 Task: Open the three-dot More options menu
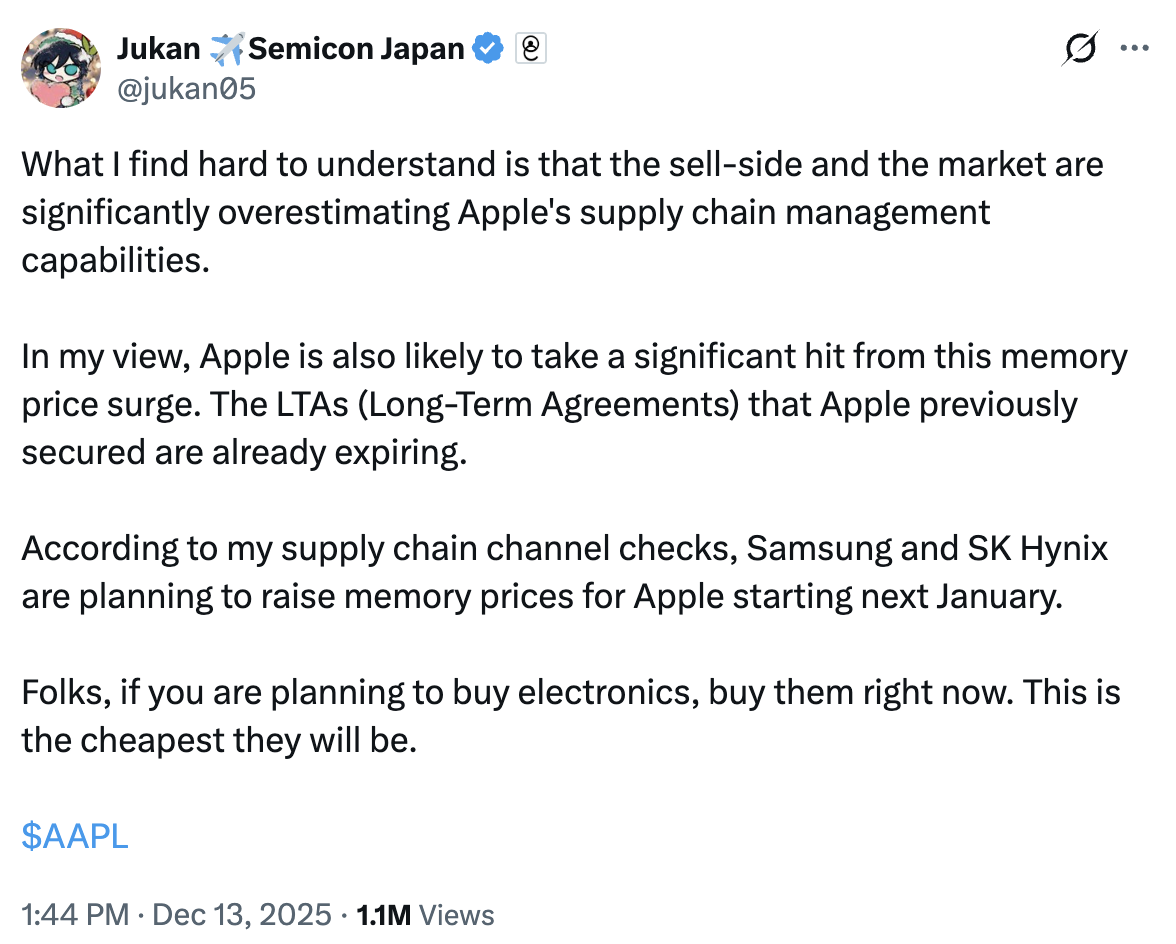(x=1134, y=48)
